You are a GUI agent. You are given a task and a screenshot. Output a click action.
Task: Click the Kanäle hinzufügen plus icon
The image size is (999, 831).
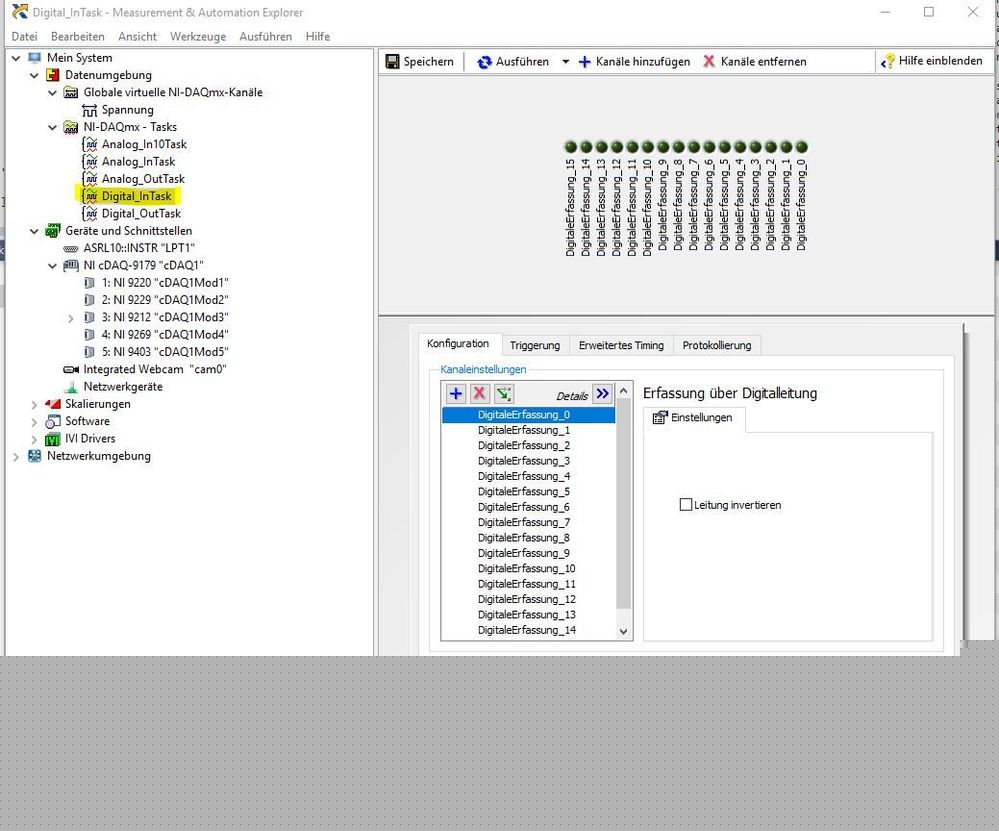tap(584, 62)
